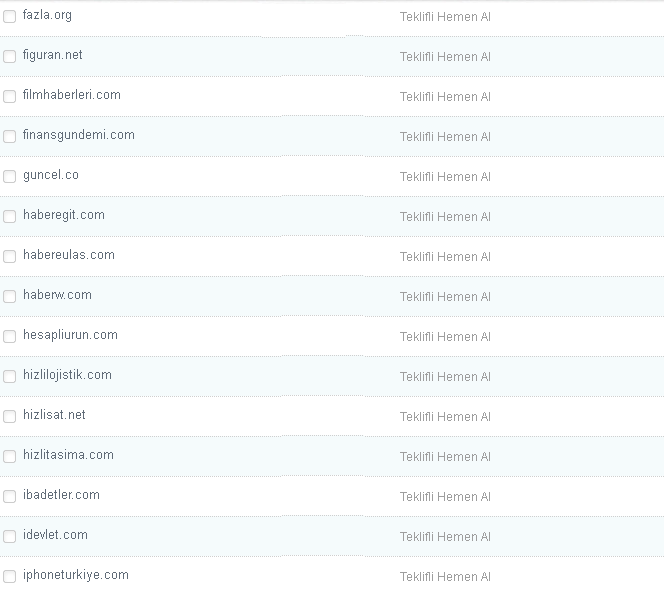
Task: Mark the guncel.co checkbox
Action: (10, 177)
